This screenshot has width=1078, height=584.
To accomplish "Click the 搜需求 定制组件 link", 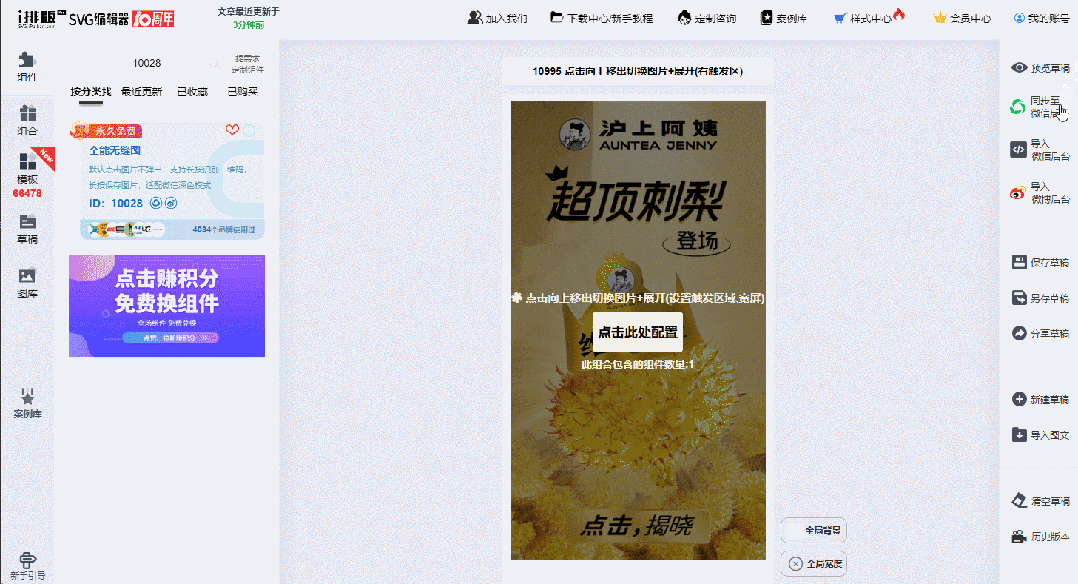I will click(248, 64).
